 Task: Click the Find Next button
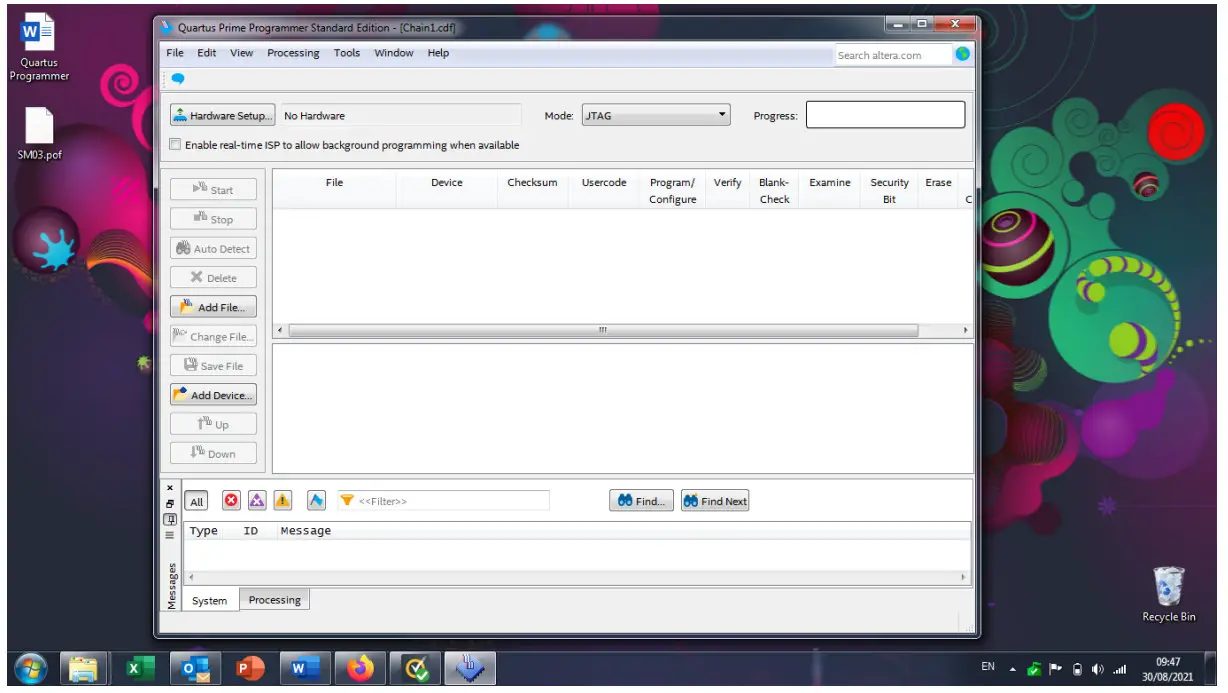coord(715,501)
